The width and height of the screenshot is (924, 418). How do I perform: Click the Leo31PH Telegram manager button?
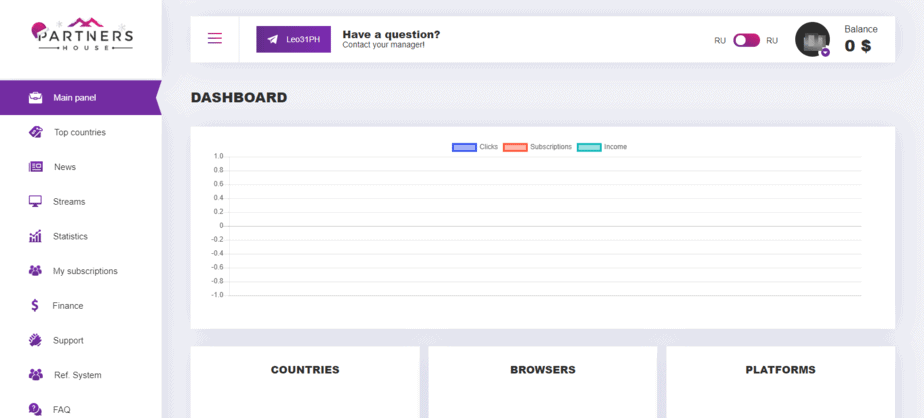point(293,39)
